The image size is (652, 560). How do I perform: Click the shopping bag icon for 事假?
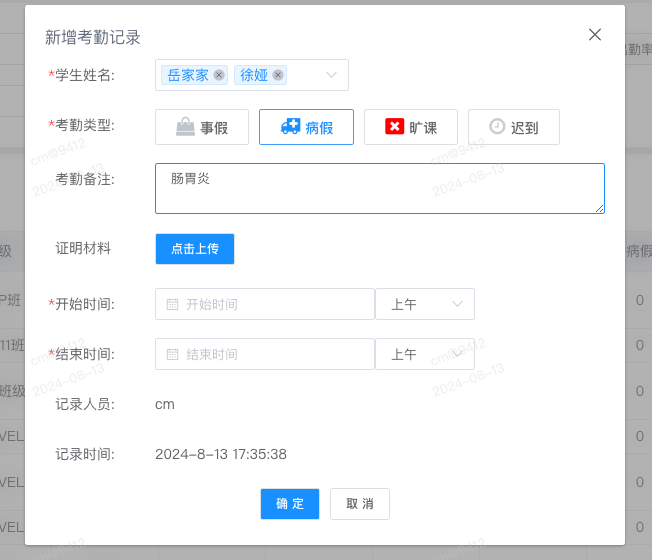pos(185,127)
